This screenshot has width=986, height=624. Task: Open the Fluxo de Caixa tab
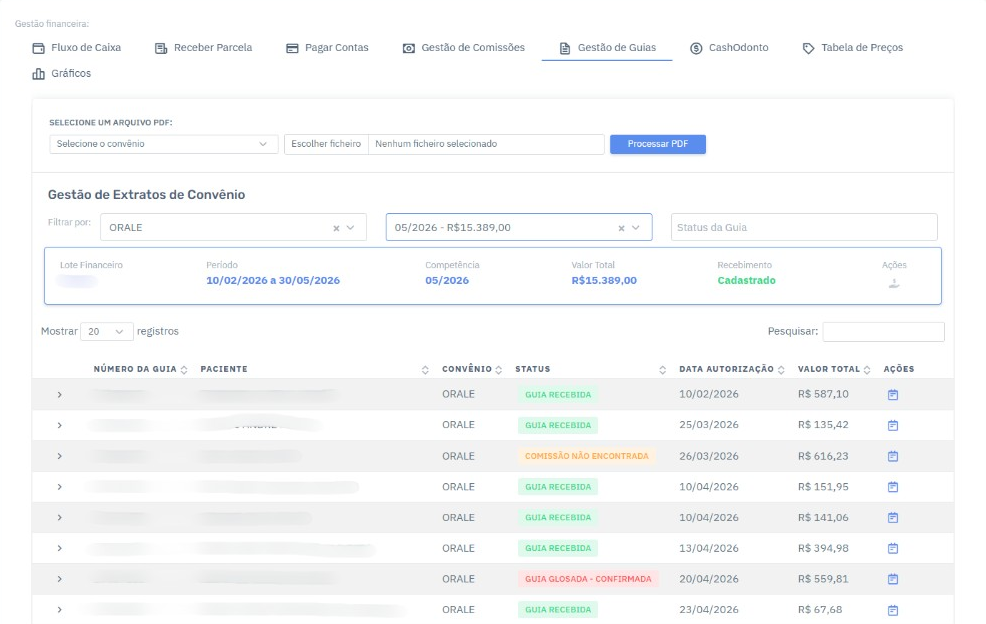(77, 48)
